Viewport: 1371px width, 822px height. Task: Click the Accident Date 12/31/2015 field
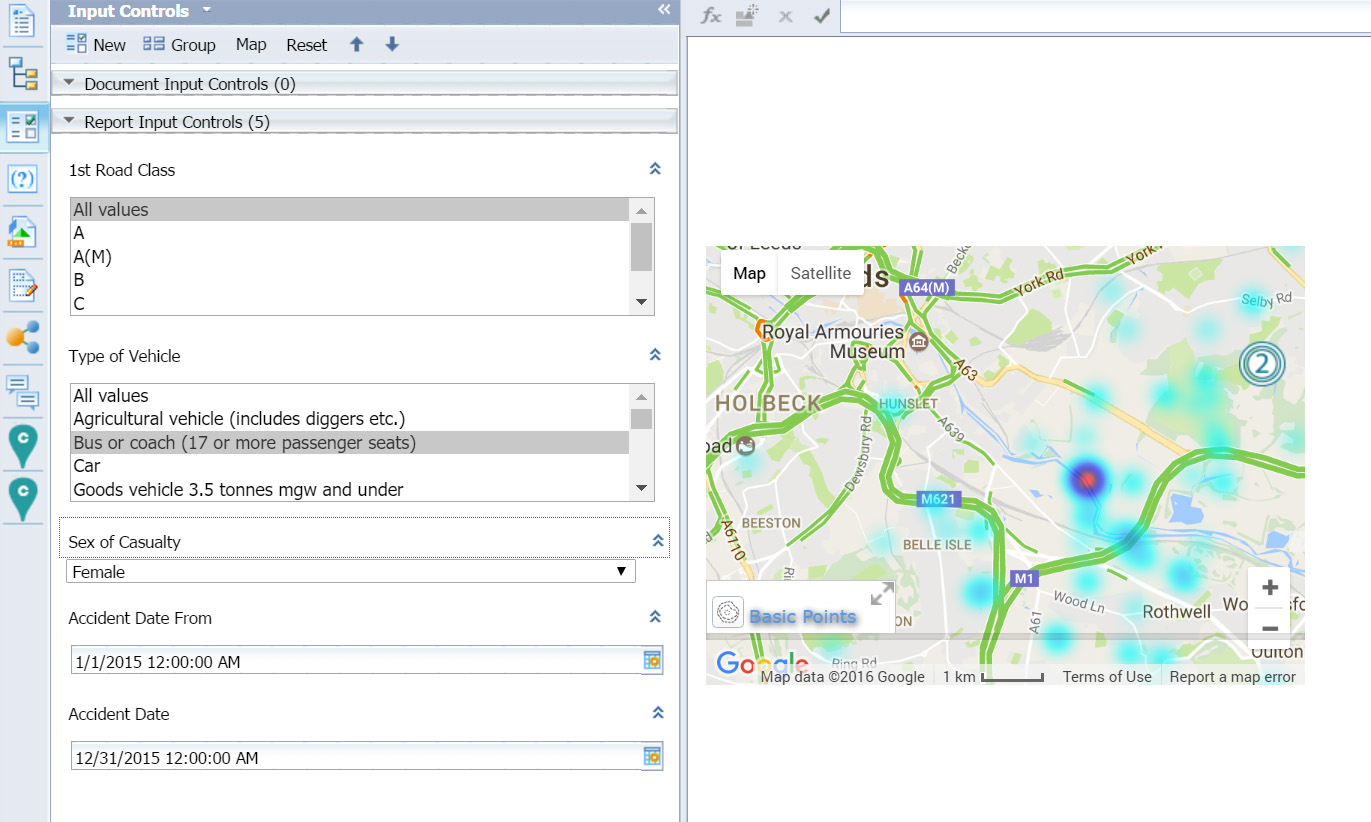(356, 757)
